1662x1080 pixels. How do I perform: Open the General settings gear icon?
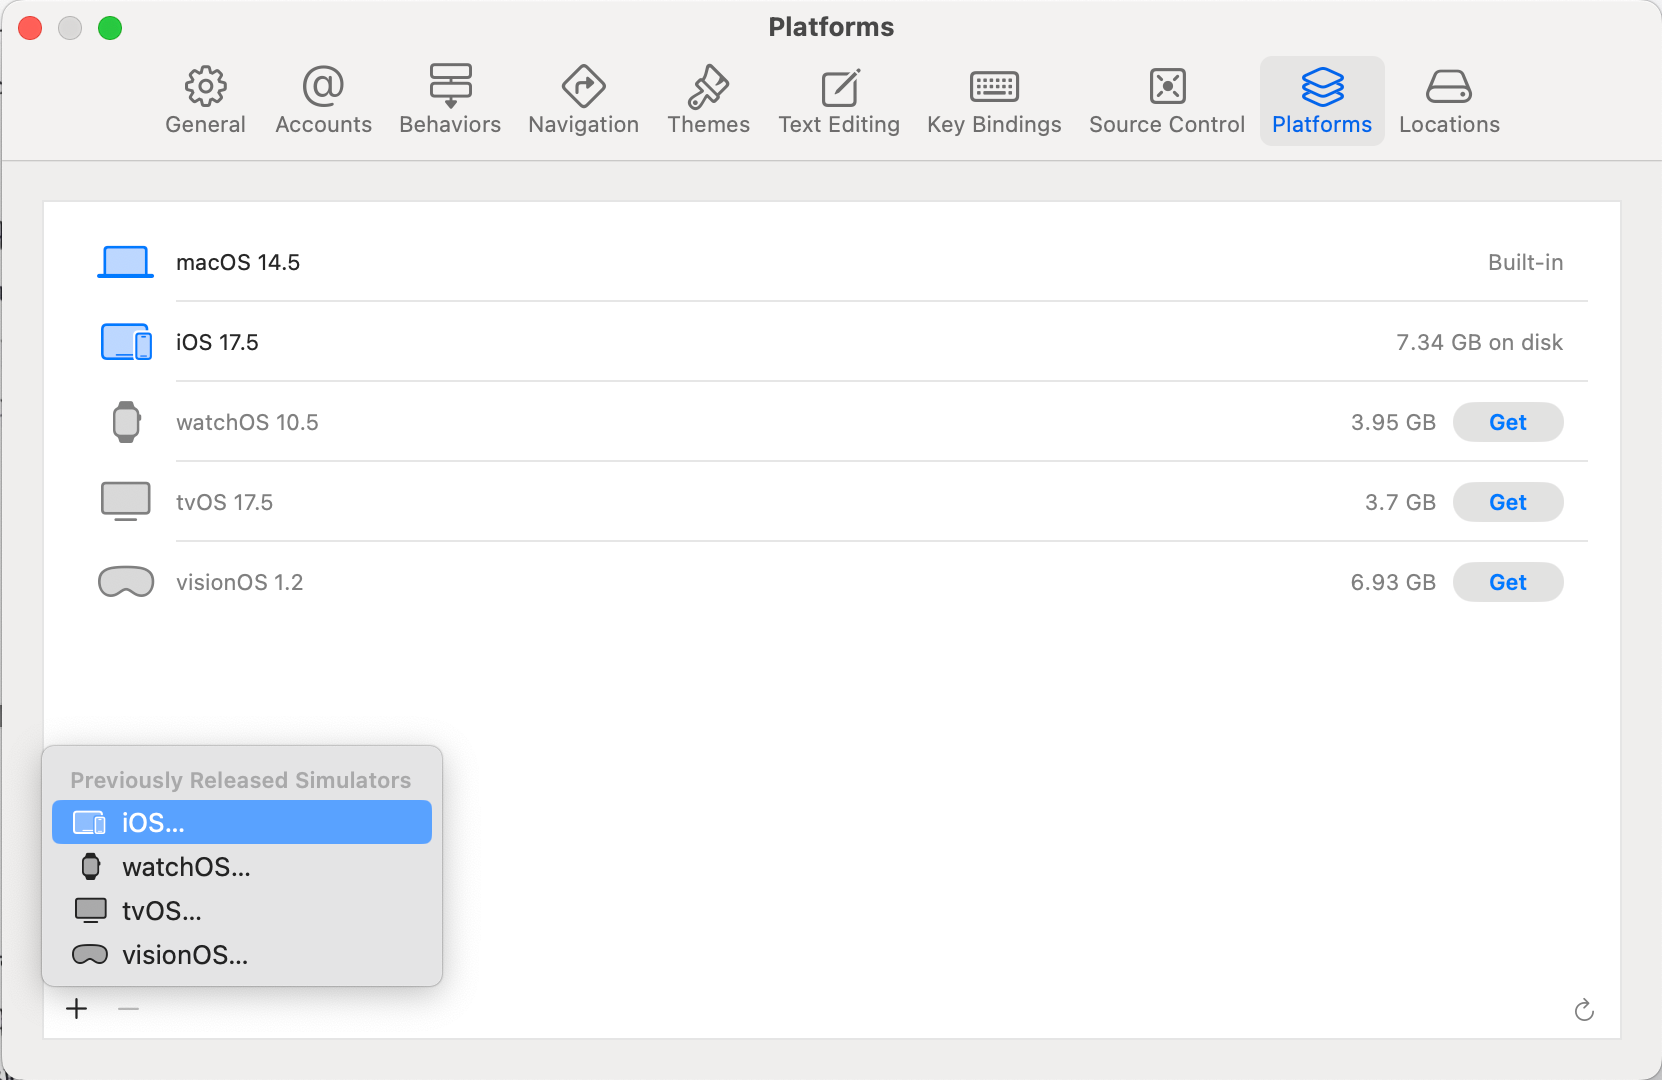coord(205,86)
